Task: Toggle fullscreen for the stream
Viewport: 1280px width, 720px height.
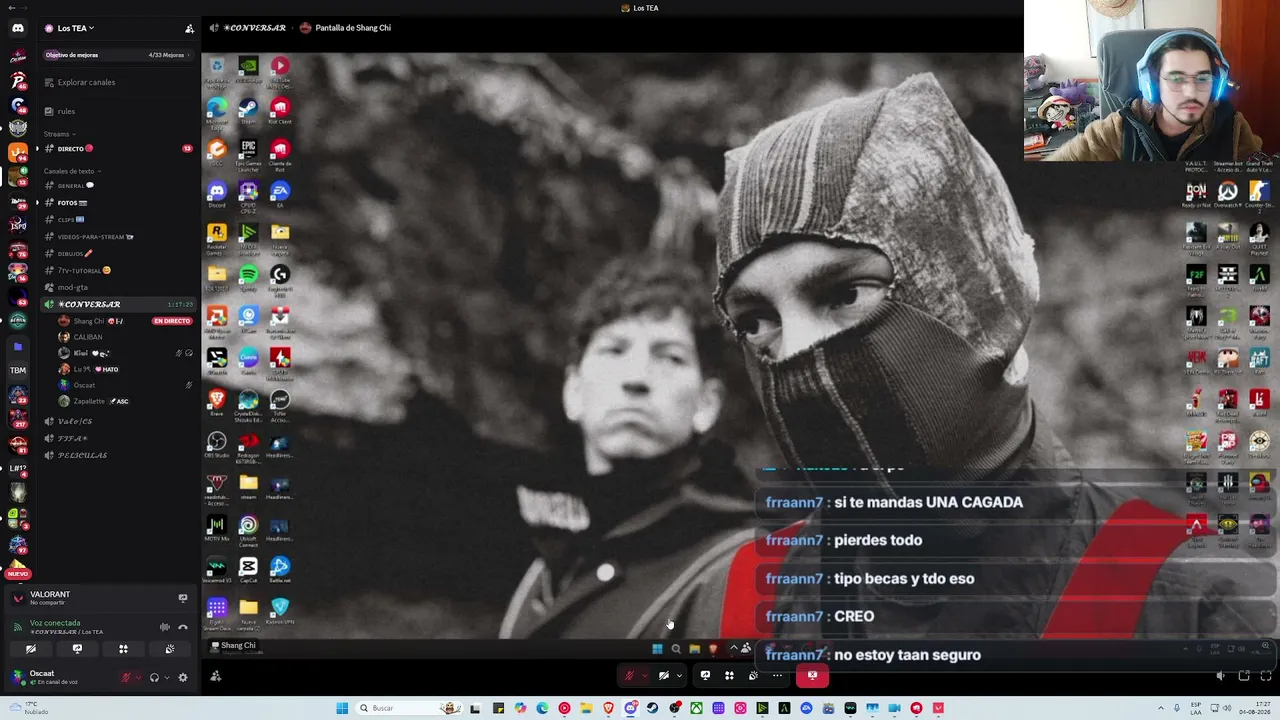Action: click(1267, 676)
